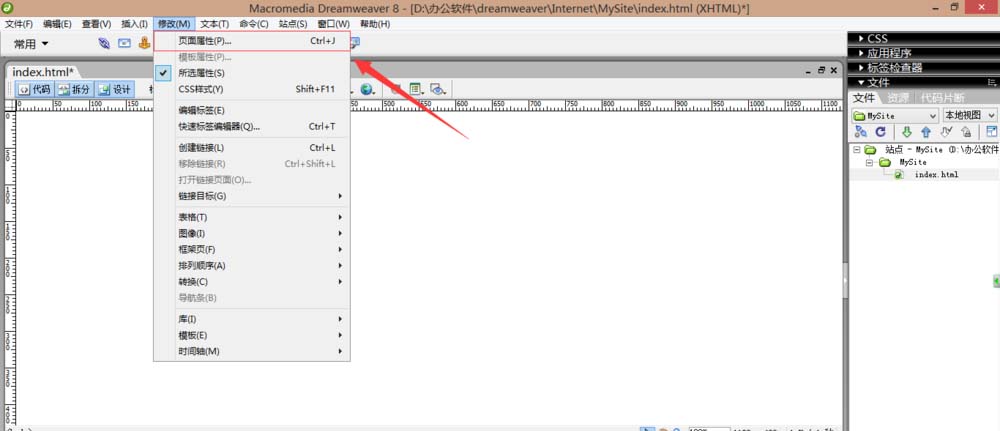Click the green Get files arrow icon
This screenshot has width=1000, height=431.
(x=906, y=132)
